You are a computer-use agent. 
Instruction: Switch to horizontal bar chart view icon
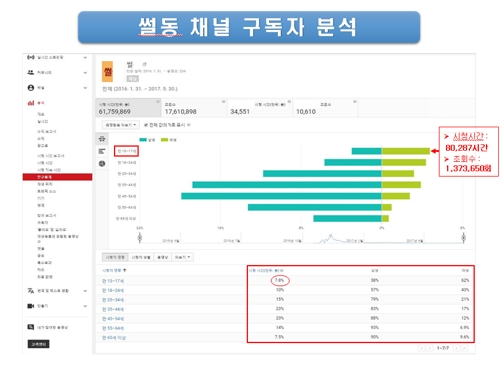102,151
